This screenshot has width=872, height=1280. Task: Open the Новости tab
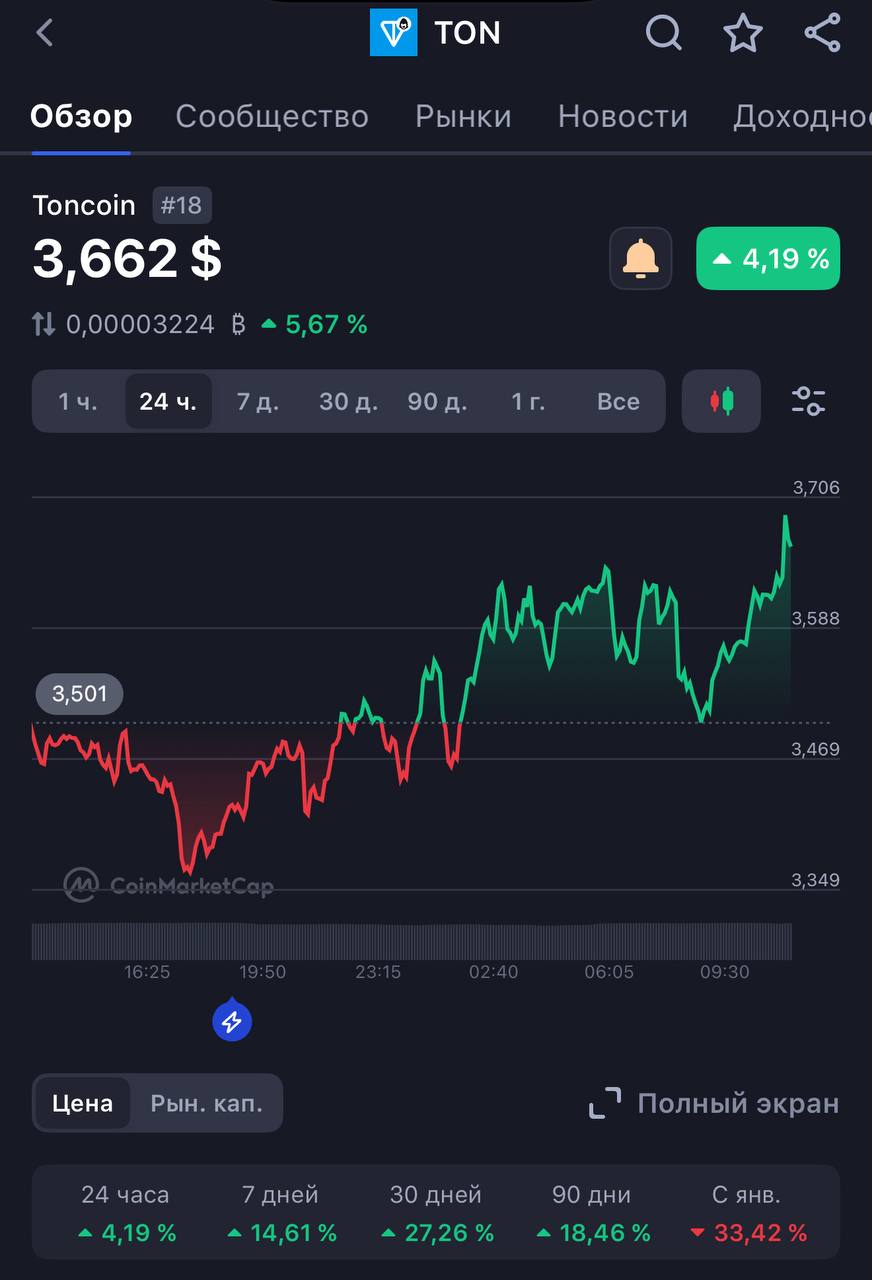(x=623, y=117)
